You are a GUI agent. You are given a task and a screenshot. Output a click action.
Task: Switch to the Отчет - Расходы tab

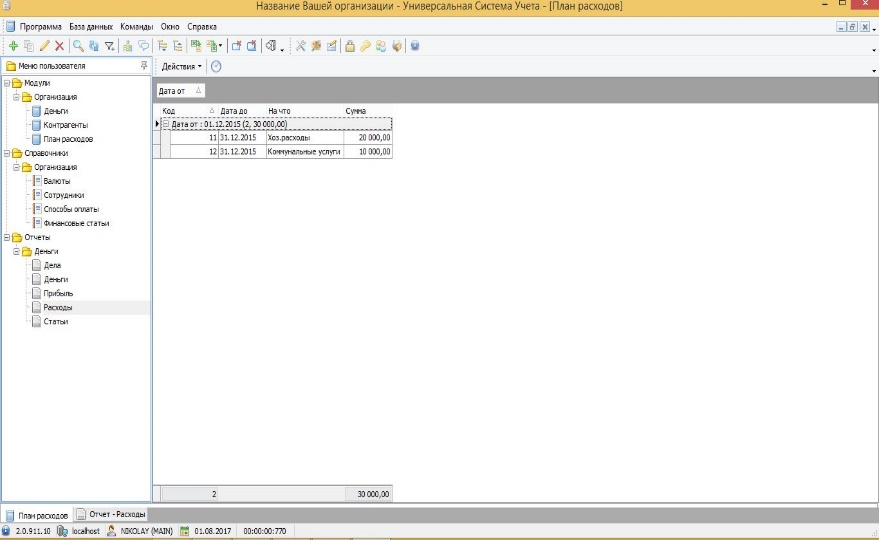(111, 514)
